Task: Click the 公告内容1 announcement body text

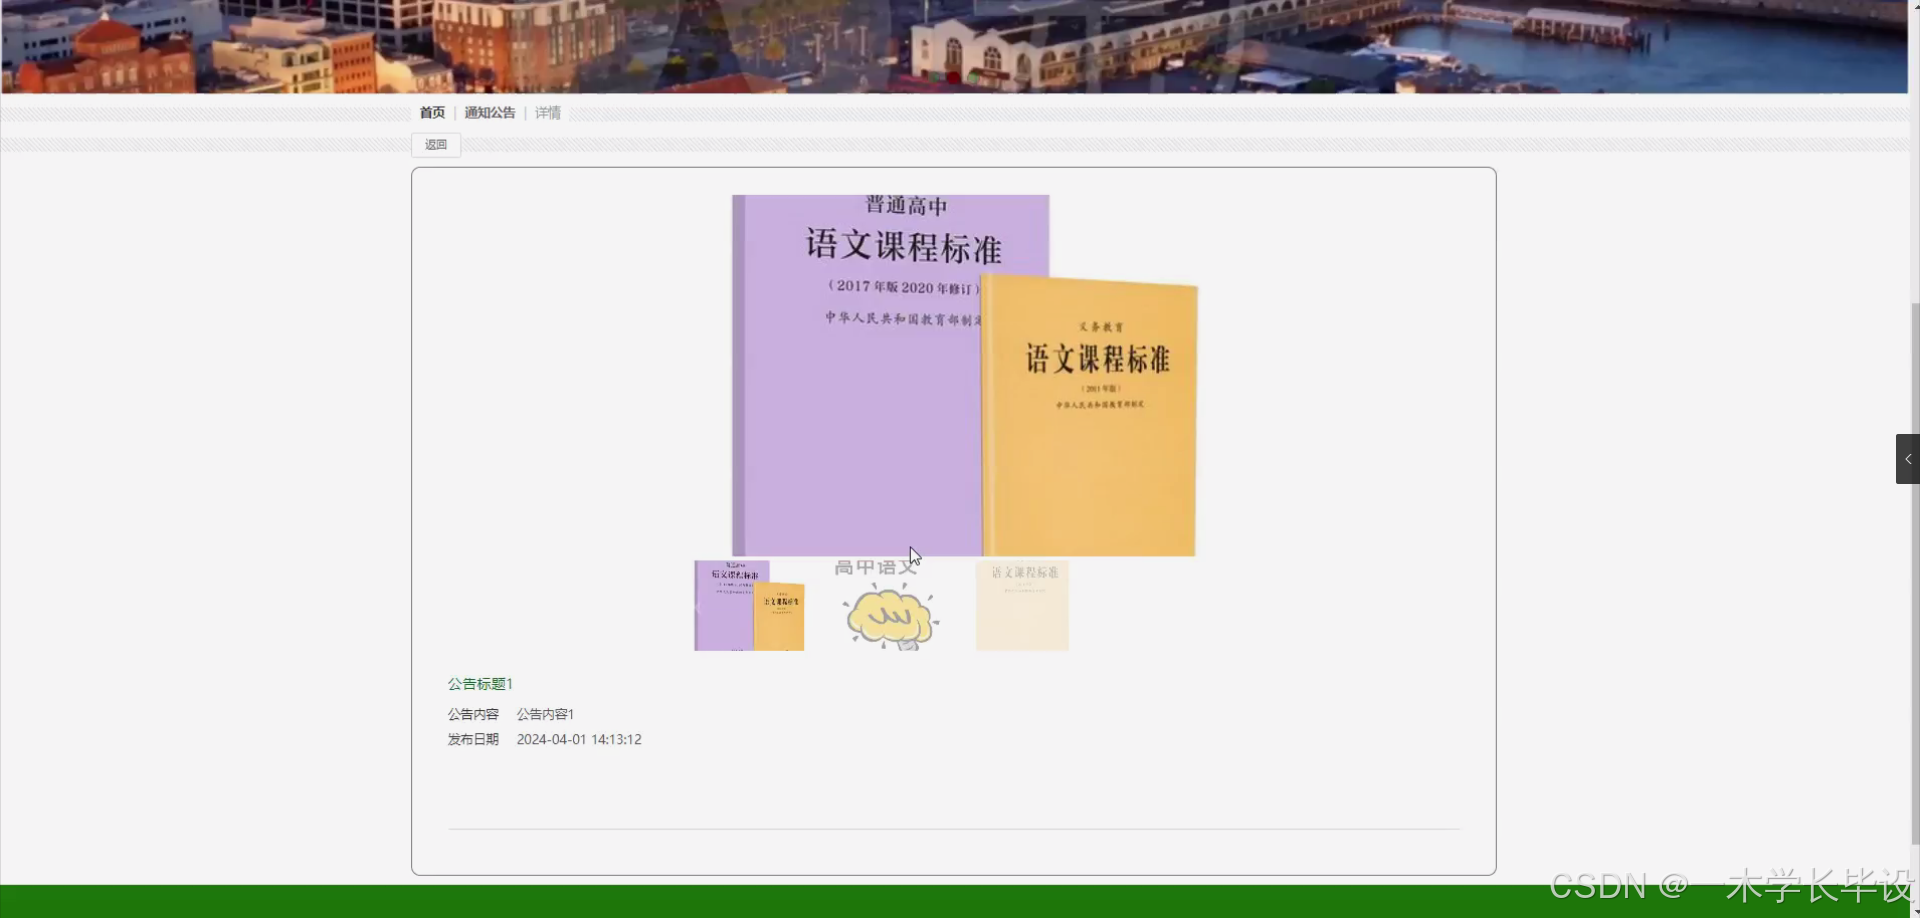Action: click(x=544, y=713)
